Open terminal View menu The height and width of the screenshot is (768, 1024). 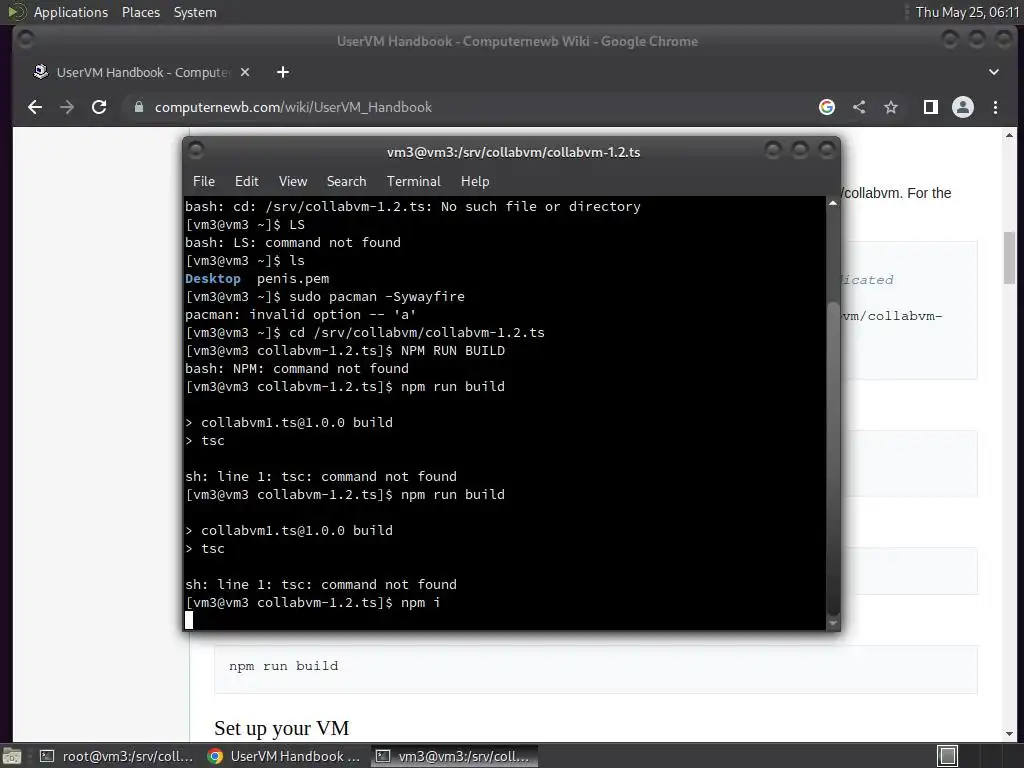point(293,181)
